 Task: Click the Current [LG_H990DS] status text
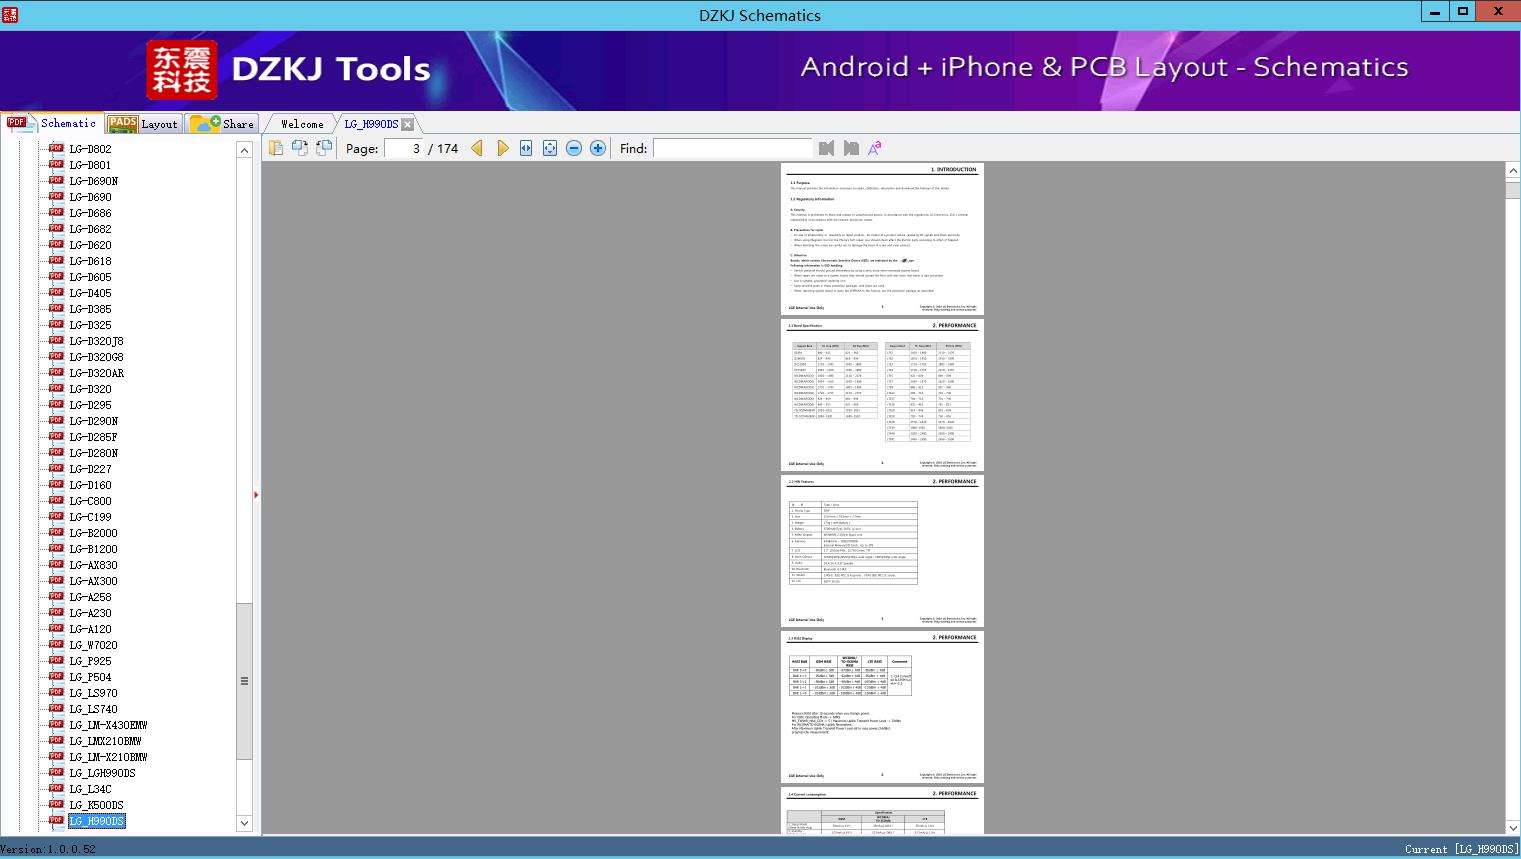click(1461, 849)
